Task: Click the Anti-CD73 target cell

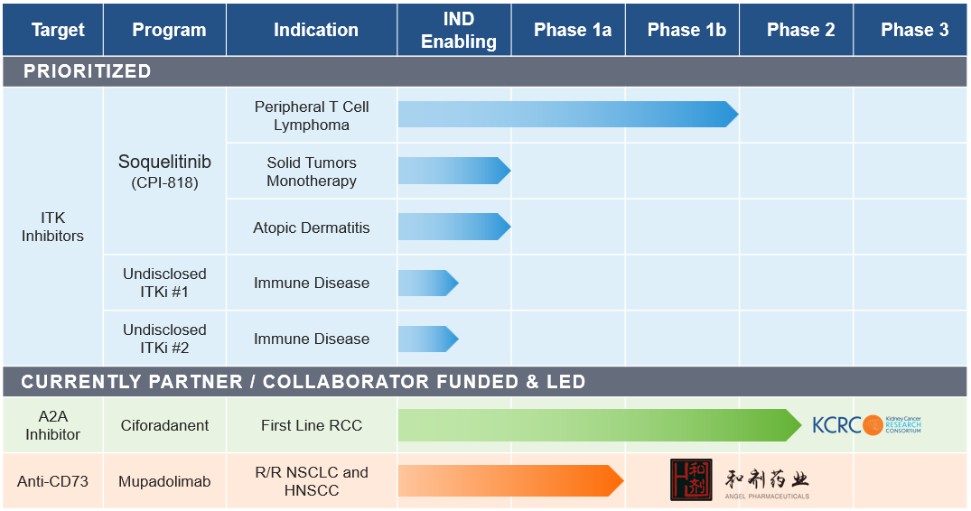Action: 53,481
